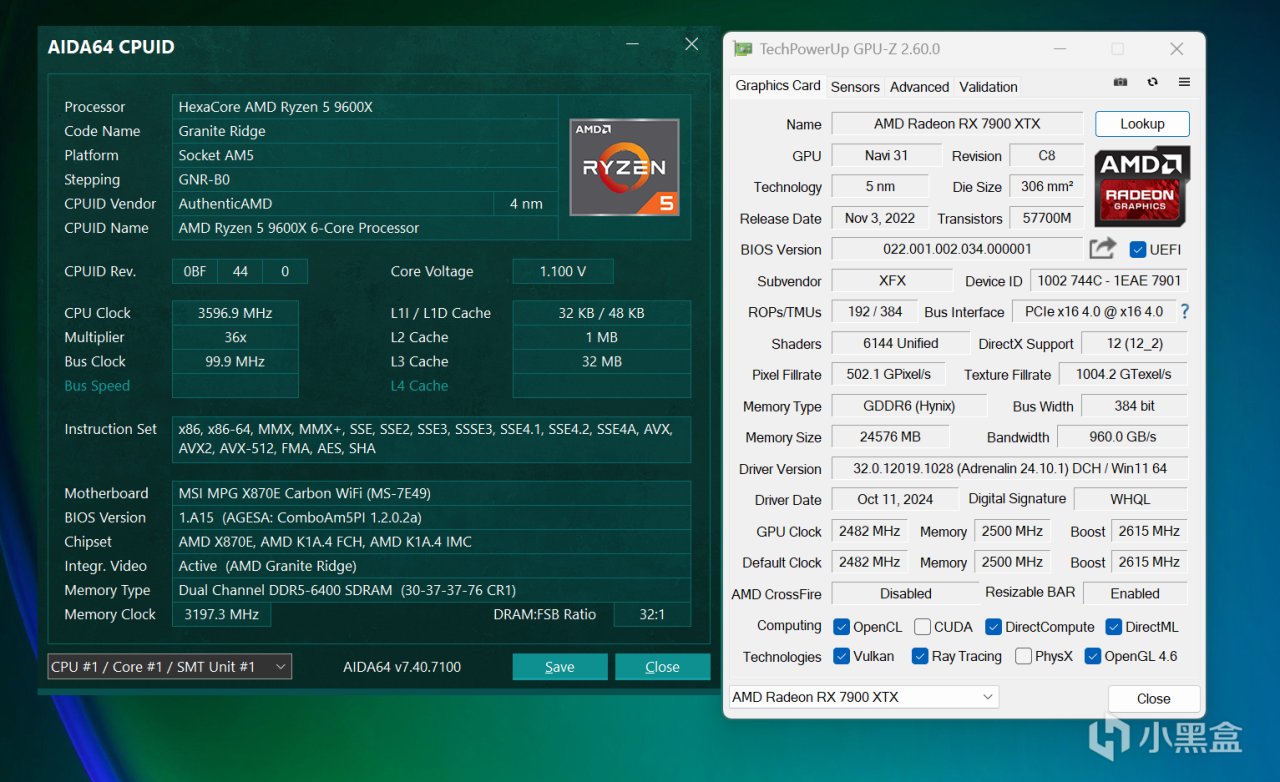This screenshot has width=1280, height=782.
Task: Minimize the AIDA64 CPUID window
Action: tap(632, 45)
